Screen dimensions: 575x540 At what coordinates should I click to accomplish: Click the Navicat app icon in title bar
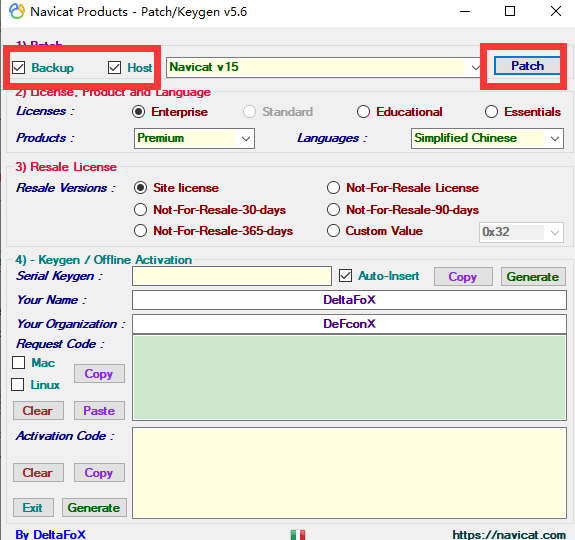point(17,11)
